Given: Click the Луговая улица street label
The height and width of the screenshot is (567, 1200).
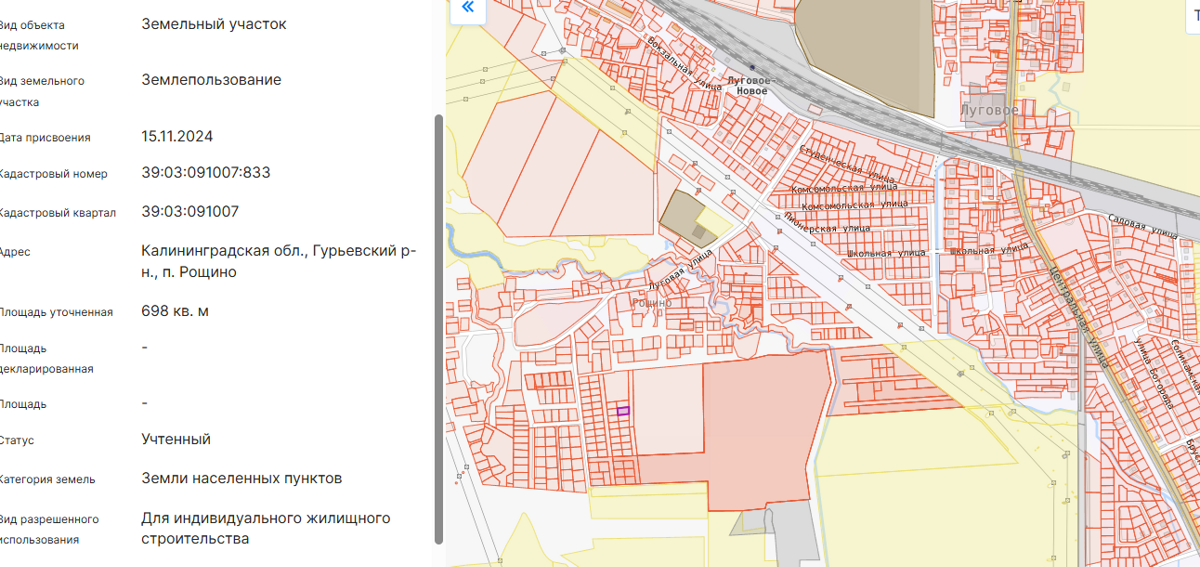Looking at the screenshot, I should [680, 267].
